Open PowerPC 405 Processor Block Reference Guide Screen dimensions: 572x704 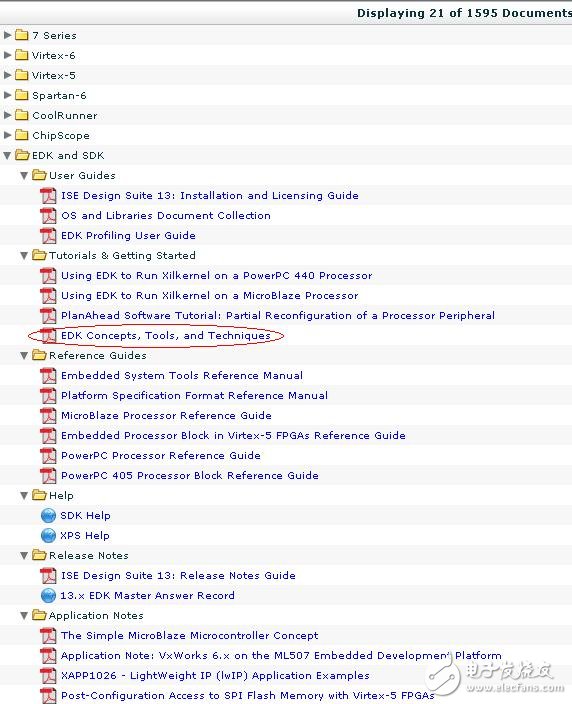(190, 476)
